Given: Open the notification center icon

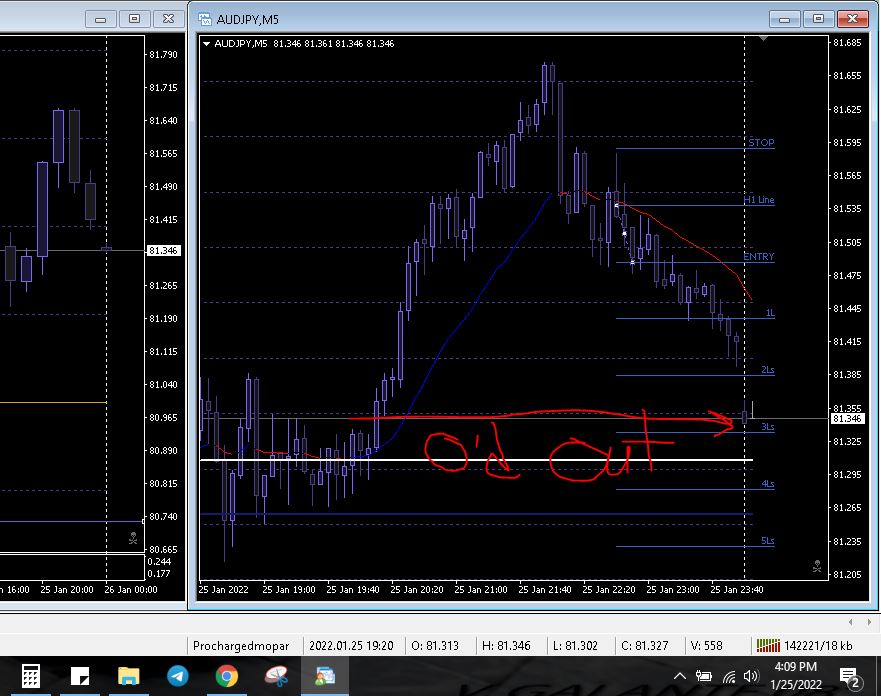Looking at the screenshot, I should [x=848, y=677].
